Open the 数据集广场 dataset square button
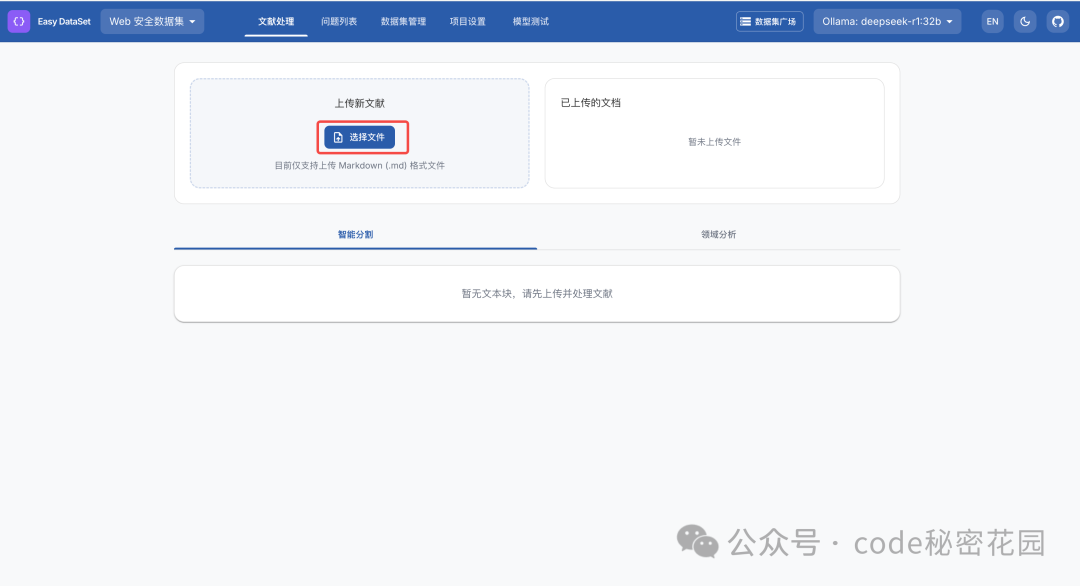This screenshot has height=586, width=1080. point(769,21)
